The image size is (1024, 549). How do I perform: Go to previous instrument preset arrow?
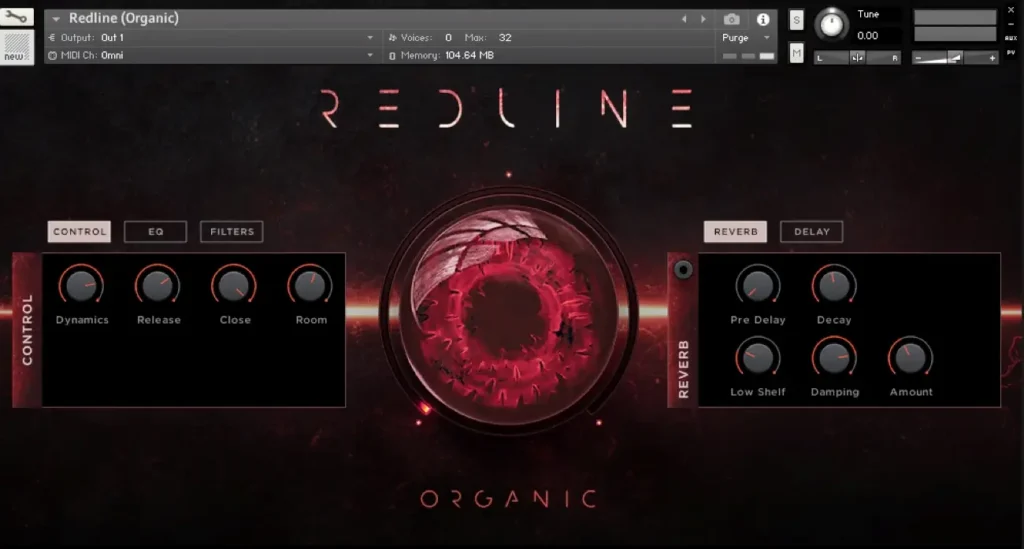684,19
